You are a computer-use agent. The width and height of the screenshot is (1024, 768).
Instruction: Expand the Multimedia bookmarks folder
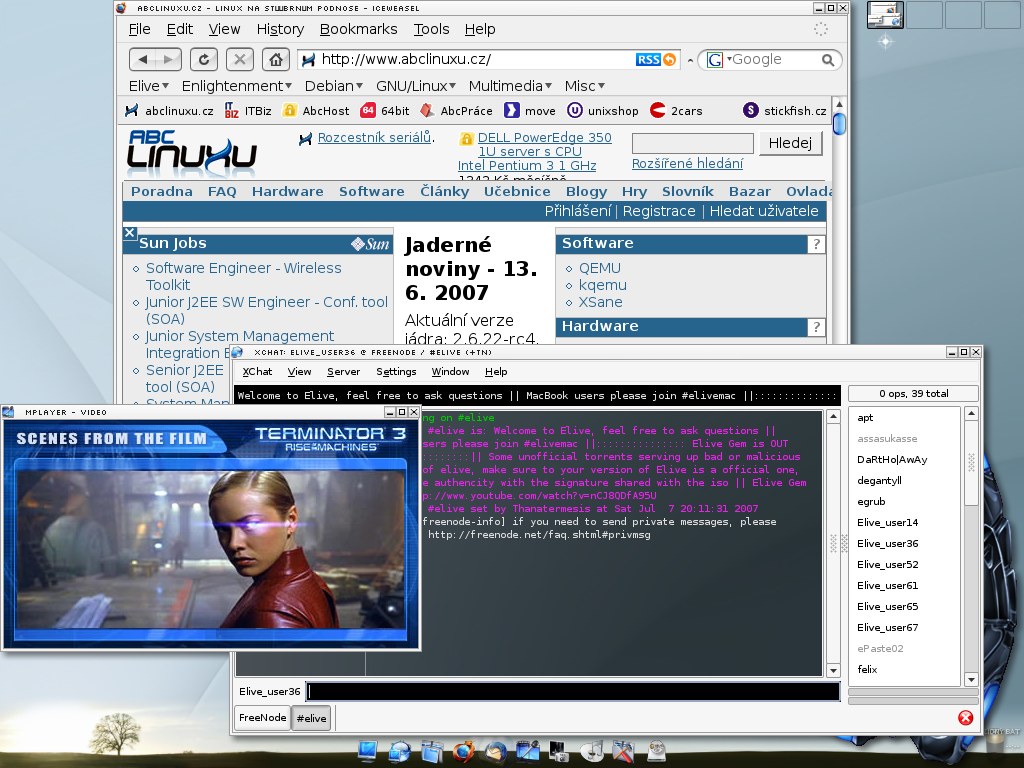510,86
